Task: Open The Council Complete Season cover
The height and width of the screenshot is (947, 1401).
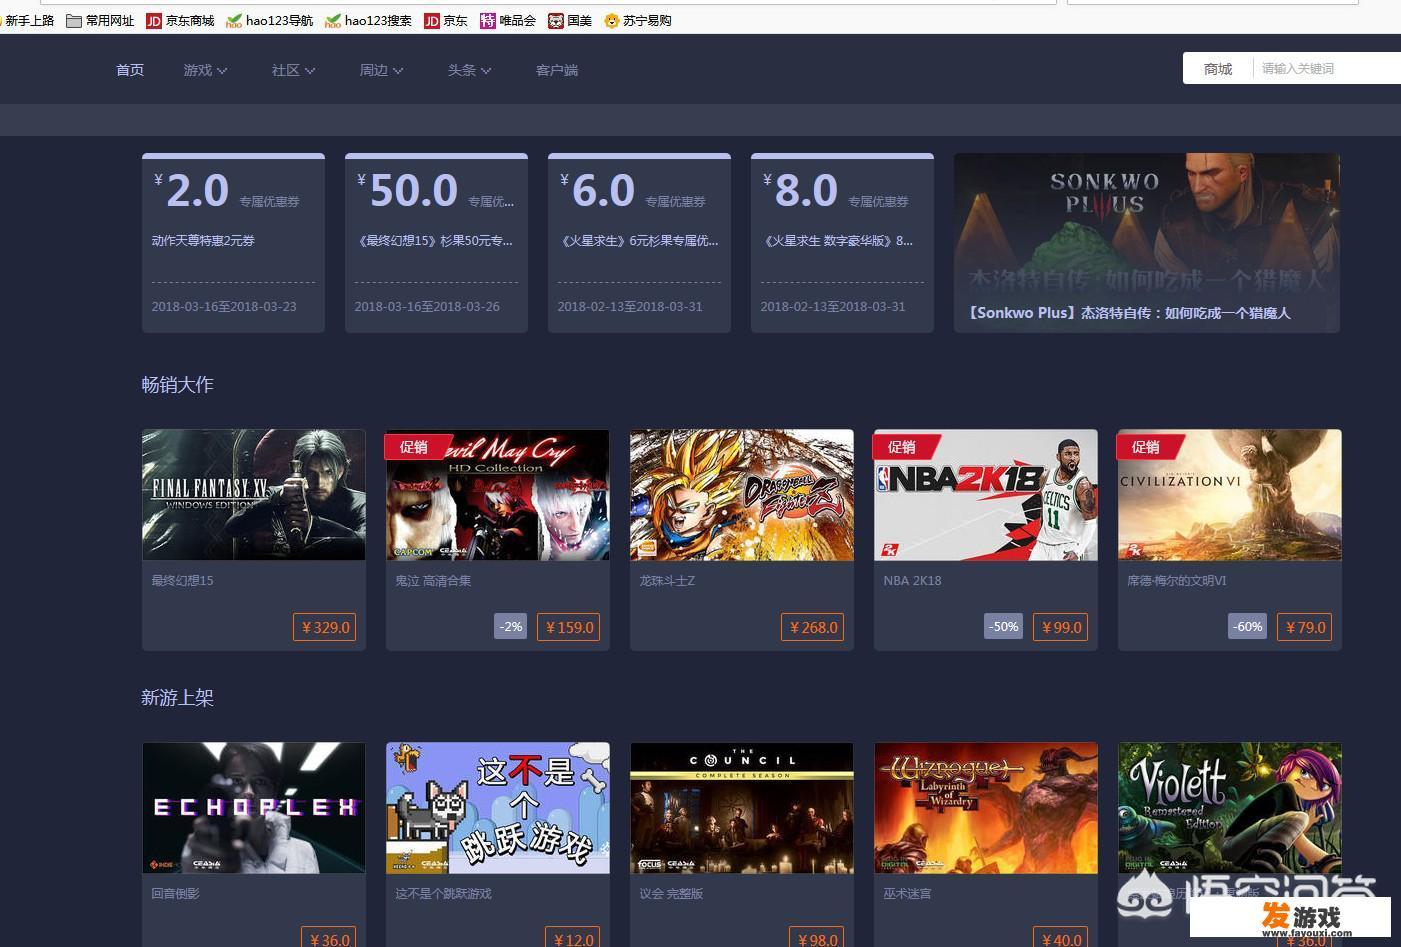Action: [742, 808]
